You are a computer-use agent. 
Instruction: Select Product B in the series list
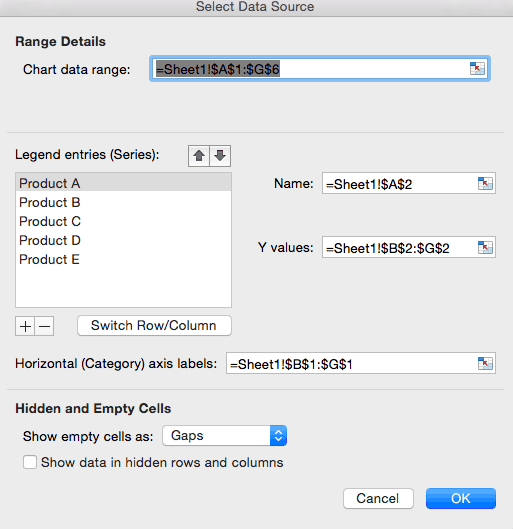pyautogui.click(x=123, y=202)
